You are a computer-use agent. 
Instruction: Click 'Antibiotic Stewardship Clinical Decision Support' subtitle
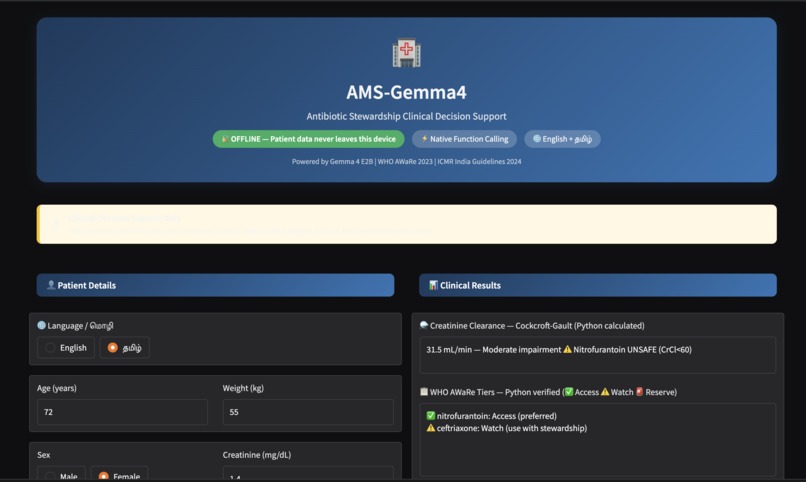tap(406, 116)
